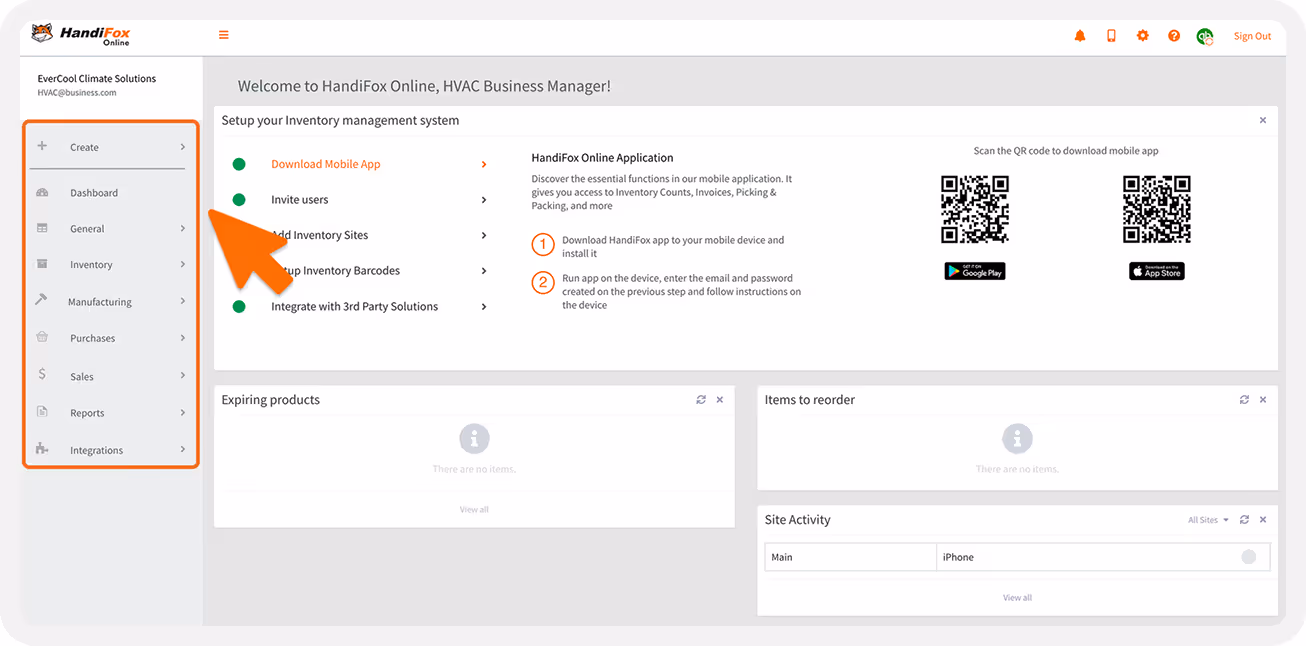Expand the General submenu chevron
The width and height of the screenshot is (1306, 646).
(183, 229)
